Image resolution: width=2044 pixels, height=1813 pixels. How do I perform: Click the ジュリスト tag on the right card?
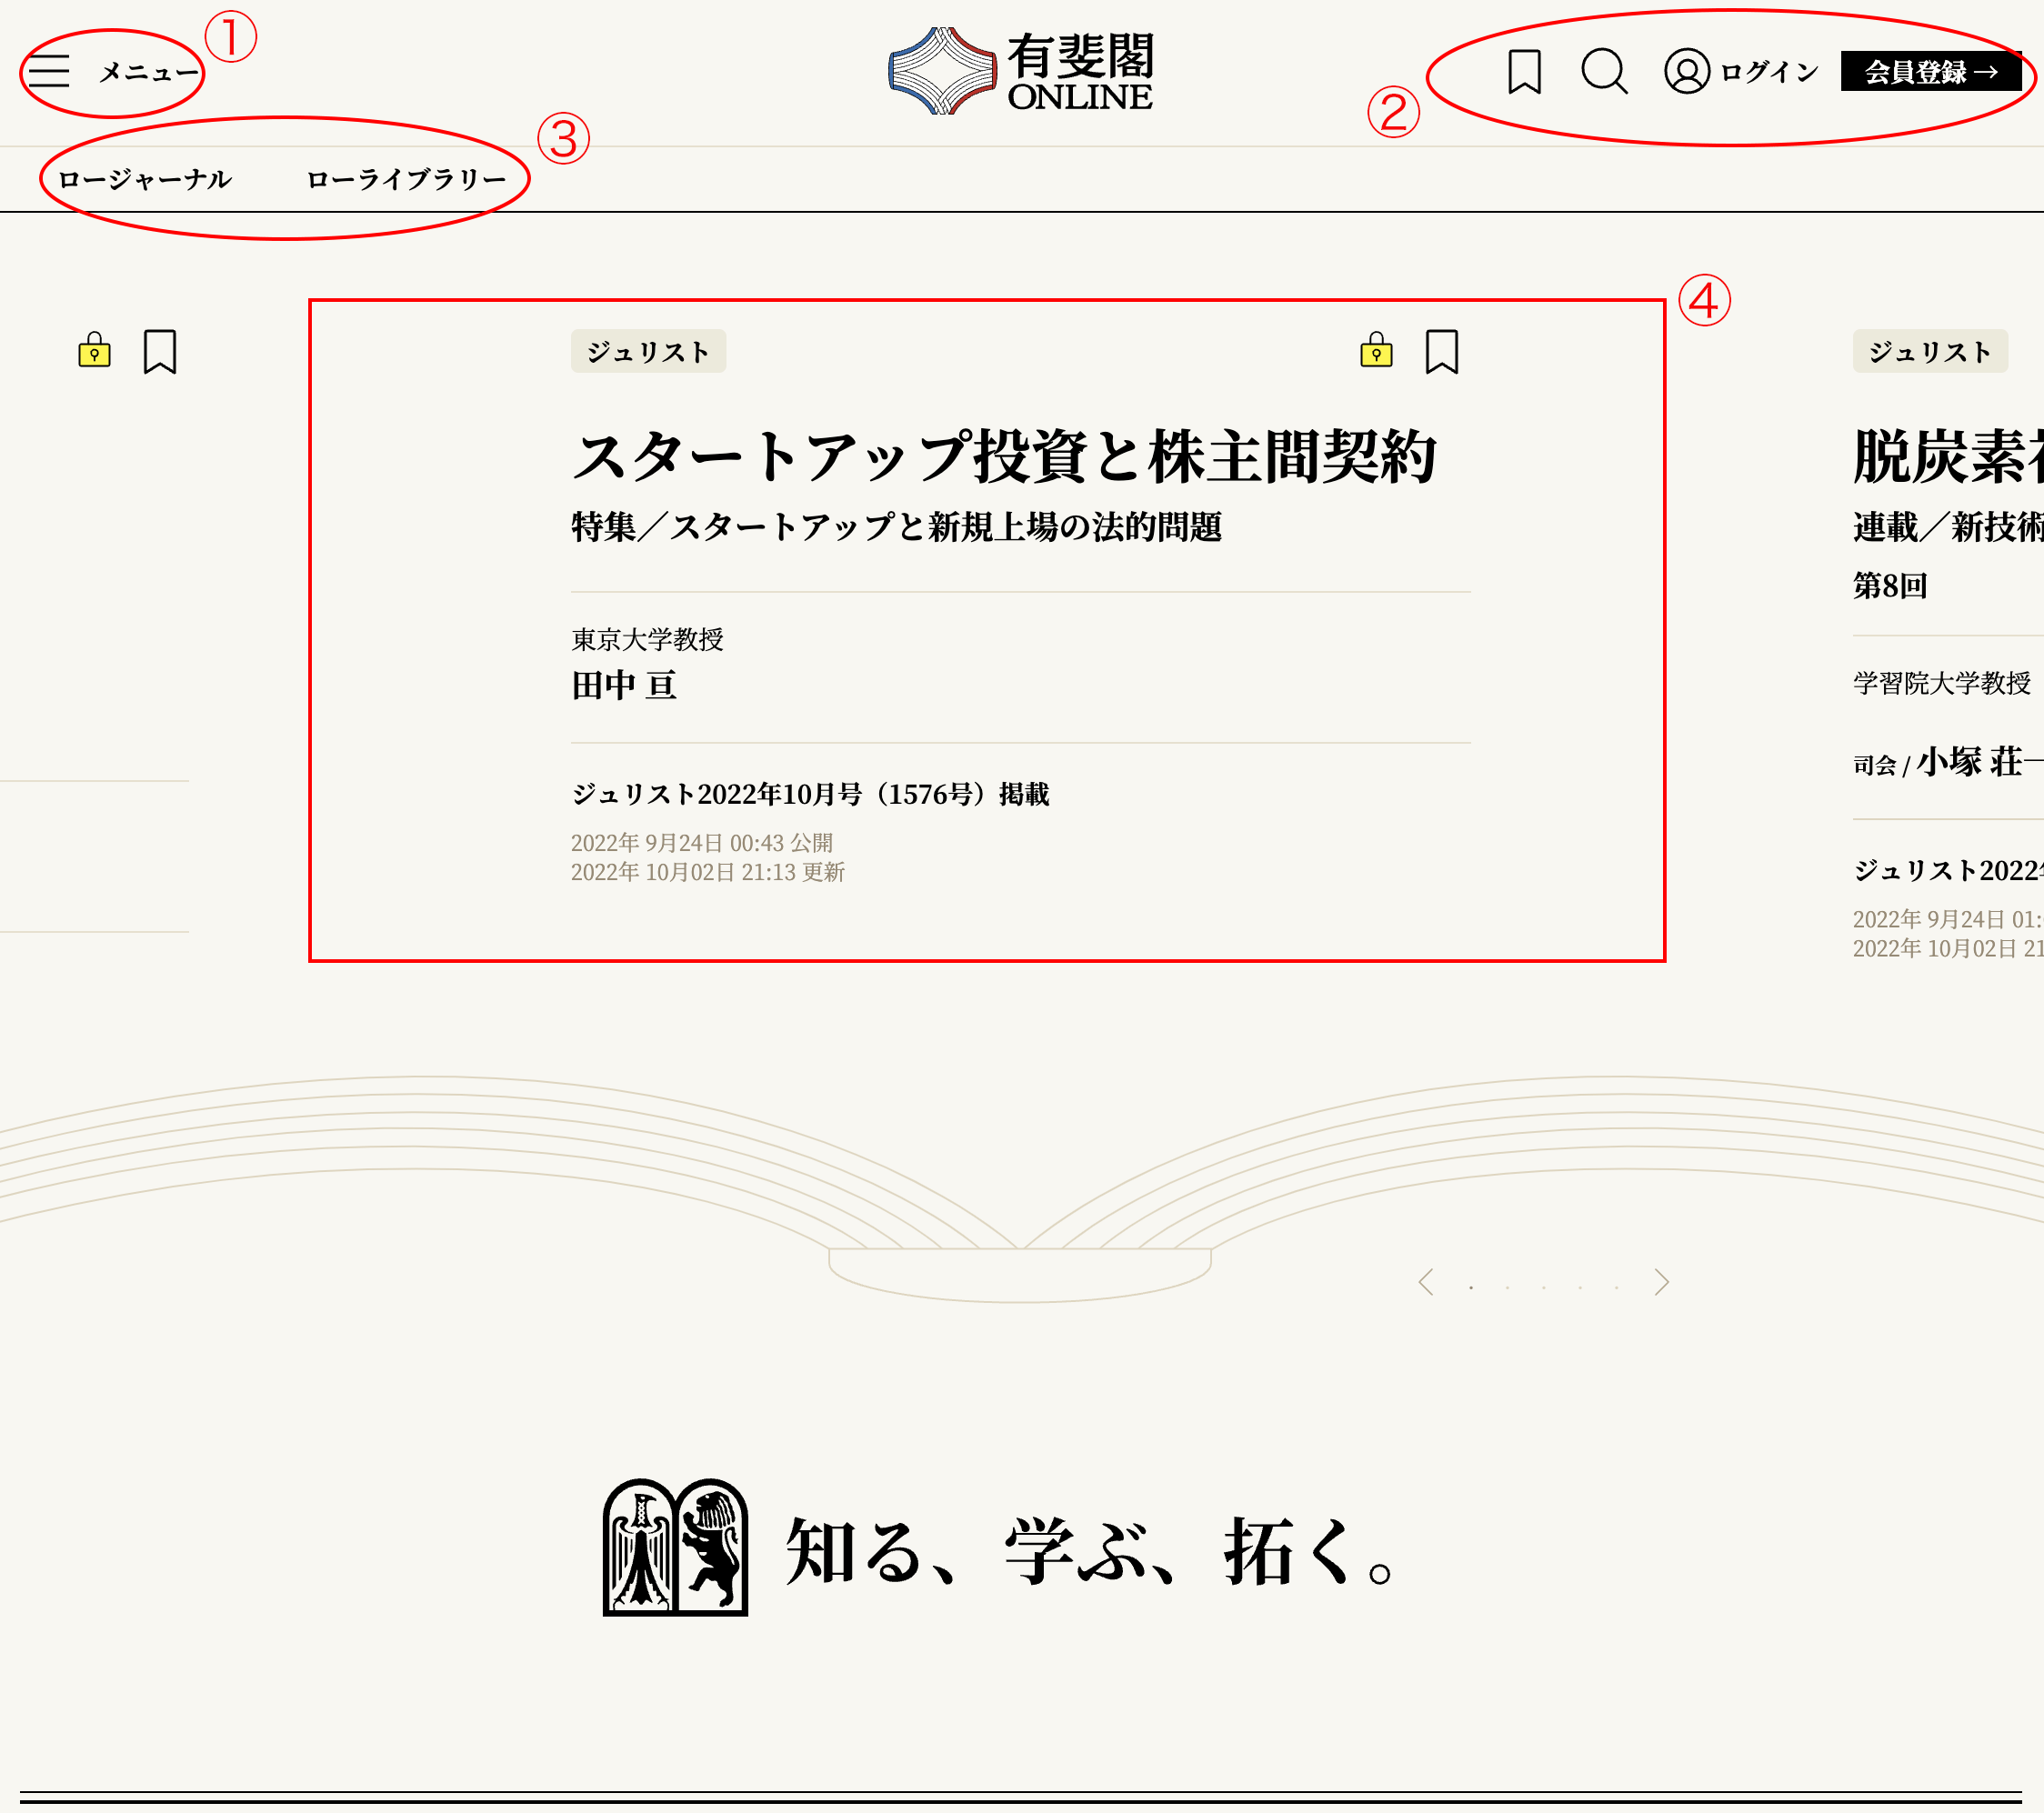click(x=1929, y=352)
